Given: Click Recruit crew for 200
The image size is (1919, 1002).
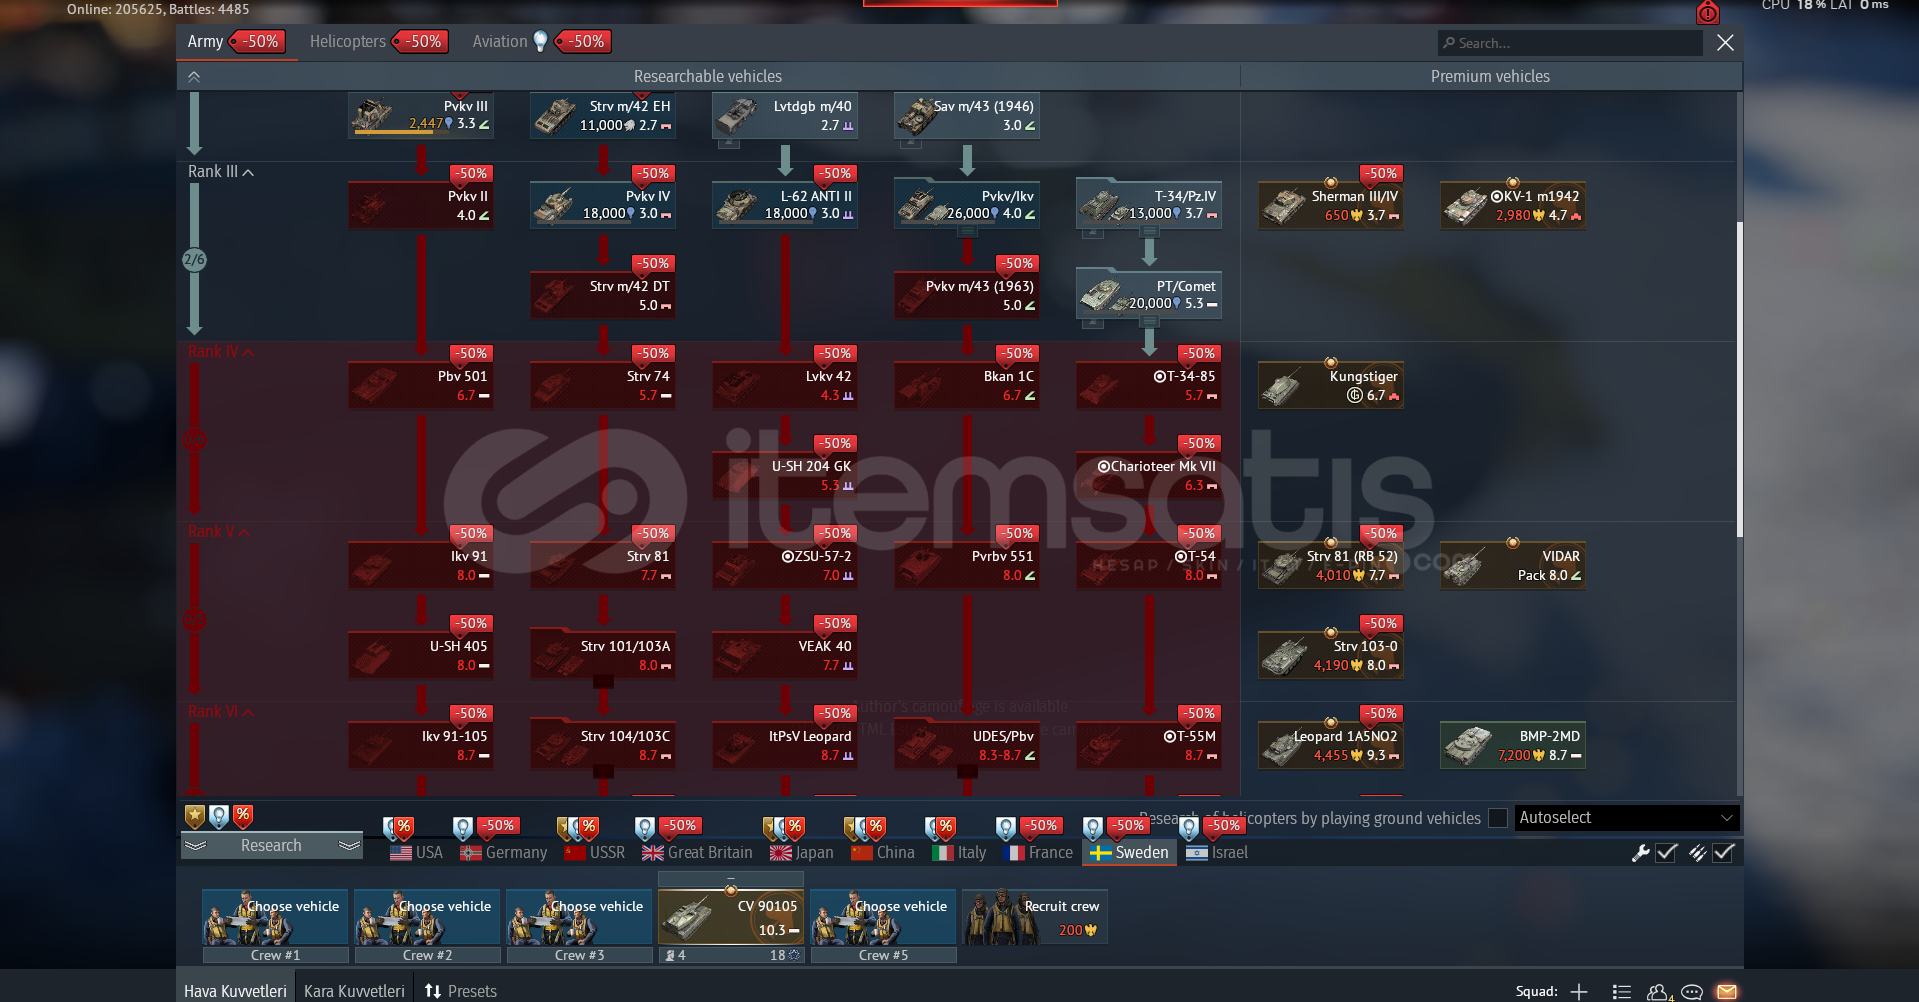Looking at the screenshot, I should (1035, 917).
